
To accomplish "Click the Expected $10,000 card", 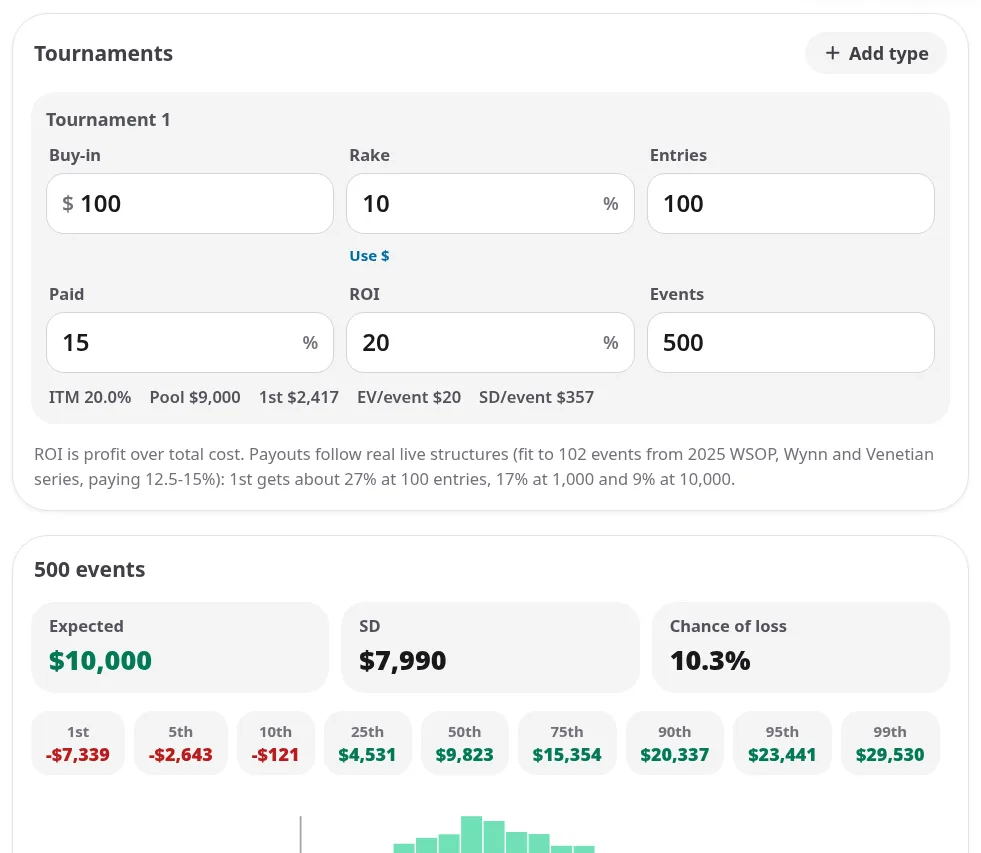I will click(x=180, y=647).
